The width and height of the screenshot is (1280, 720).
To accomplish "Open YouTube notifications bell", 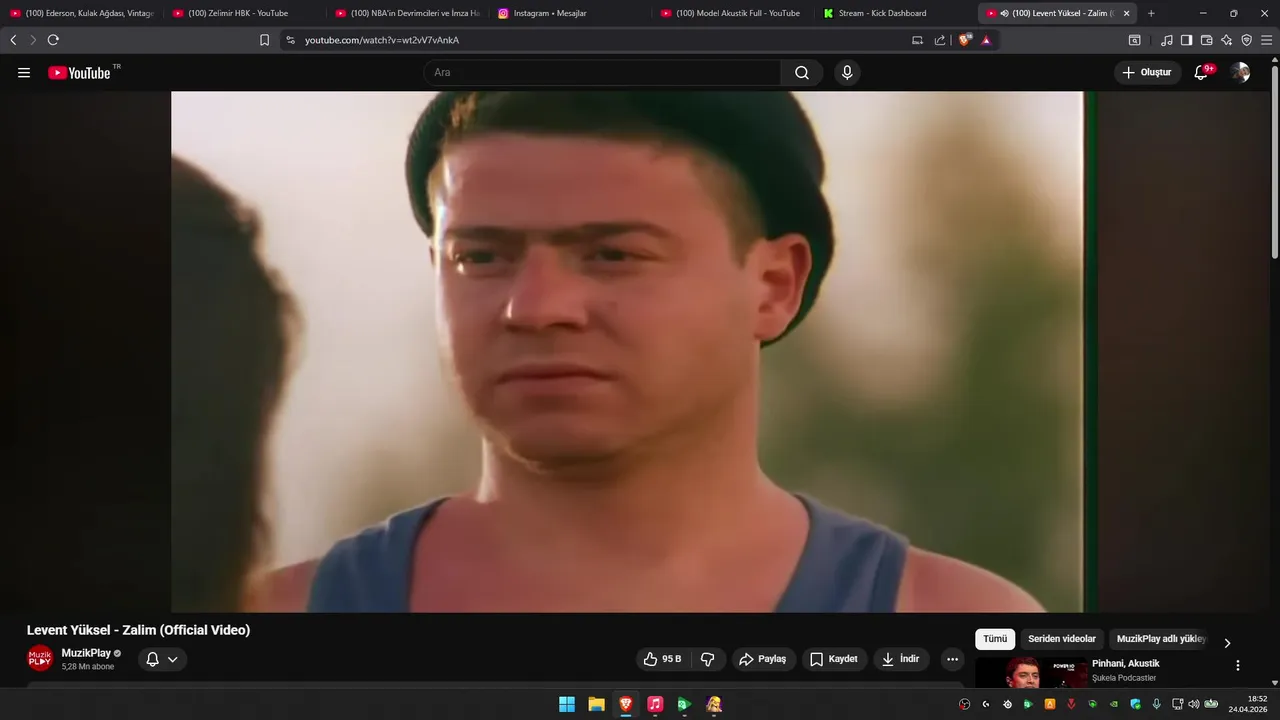I will 1201,72.
